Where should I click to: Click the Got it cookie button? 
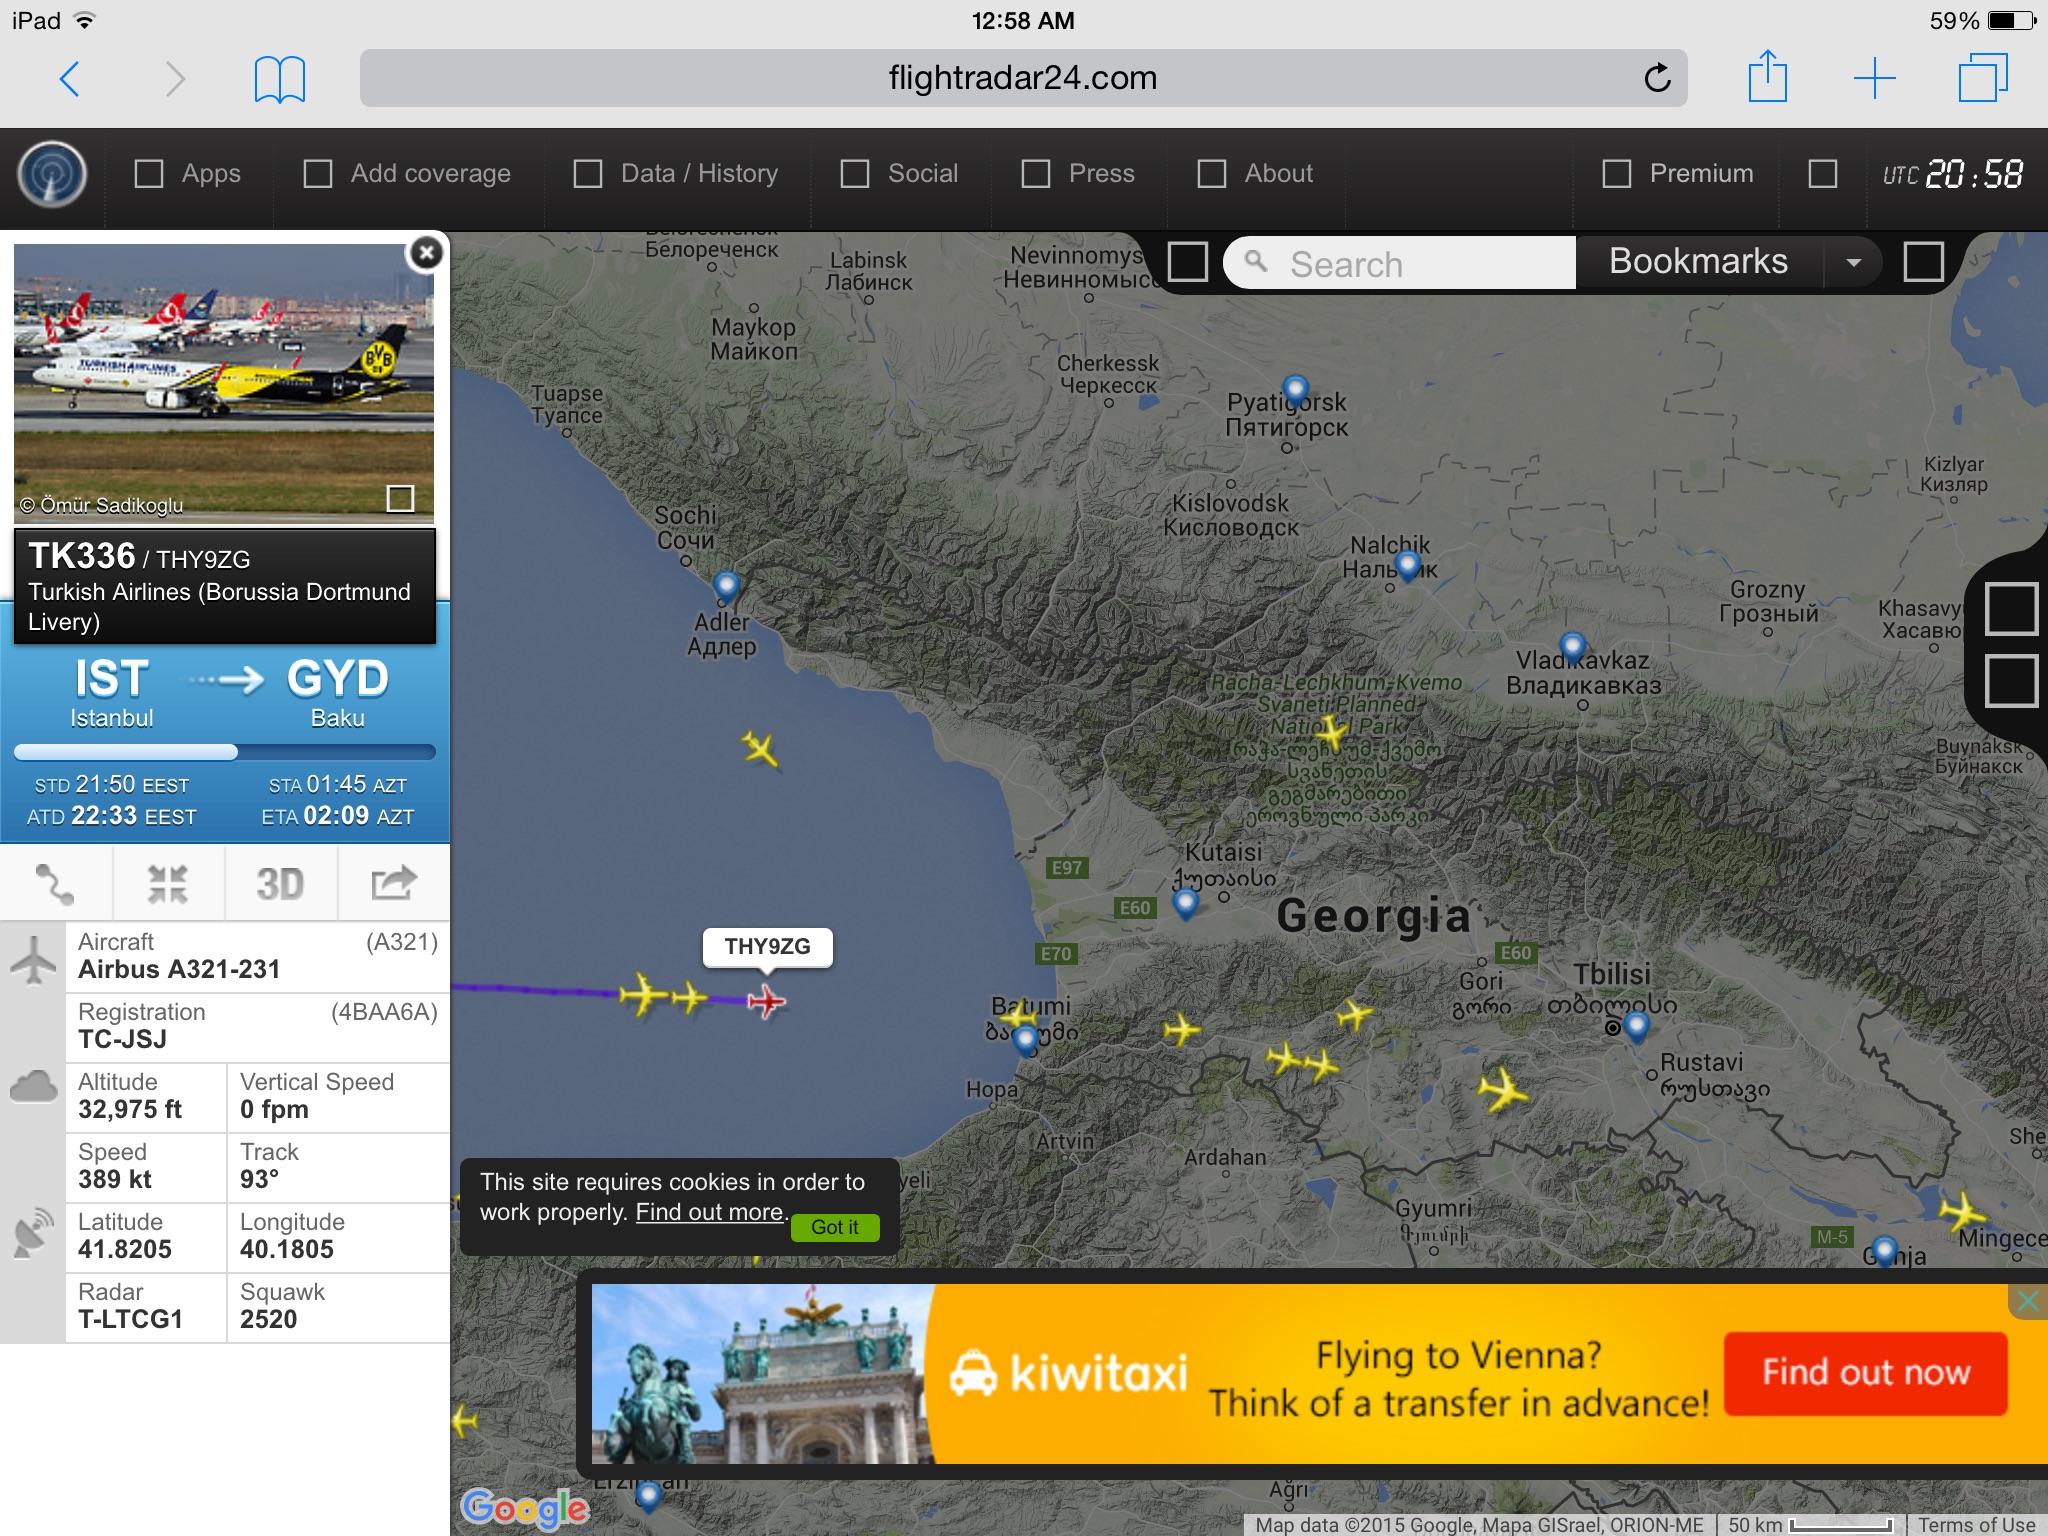click(x=835, y=1227)
